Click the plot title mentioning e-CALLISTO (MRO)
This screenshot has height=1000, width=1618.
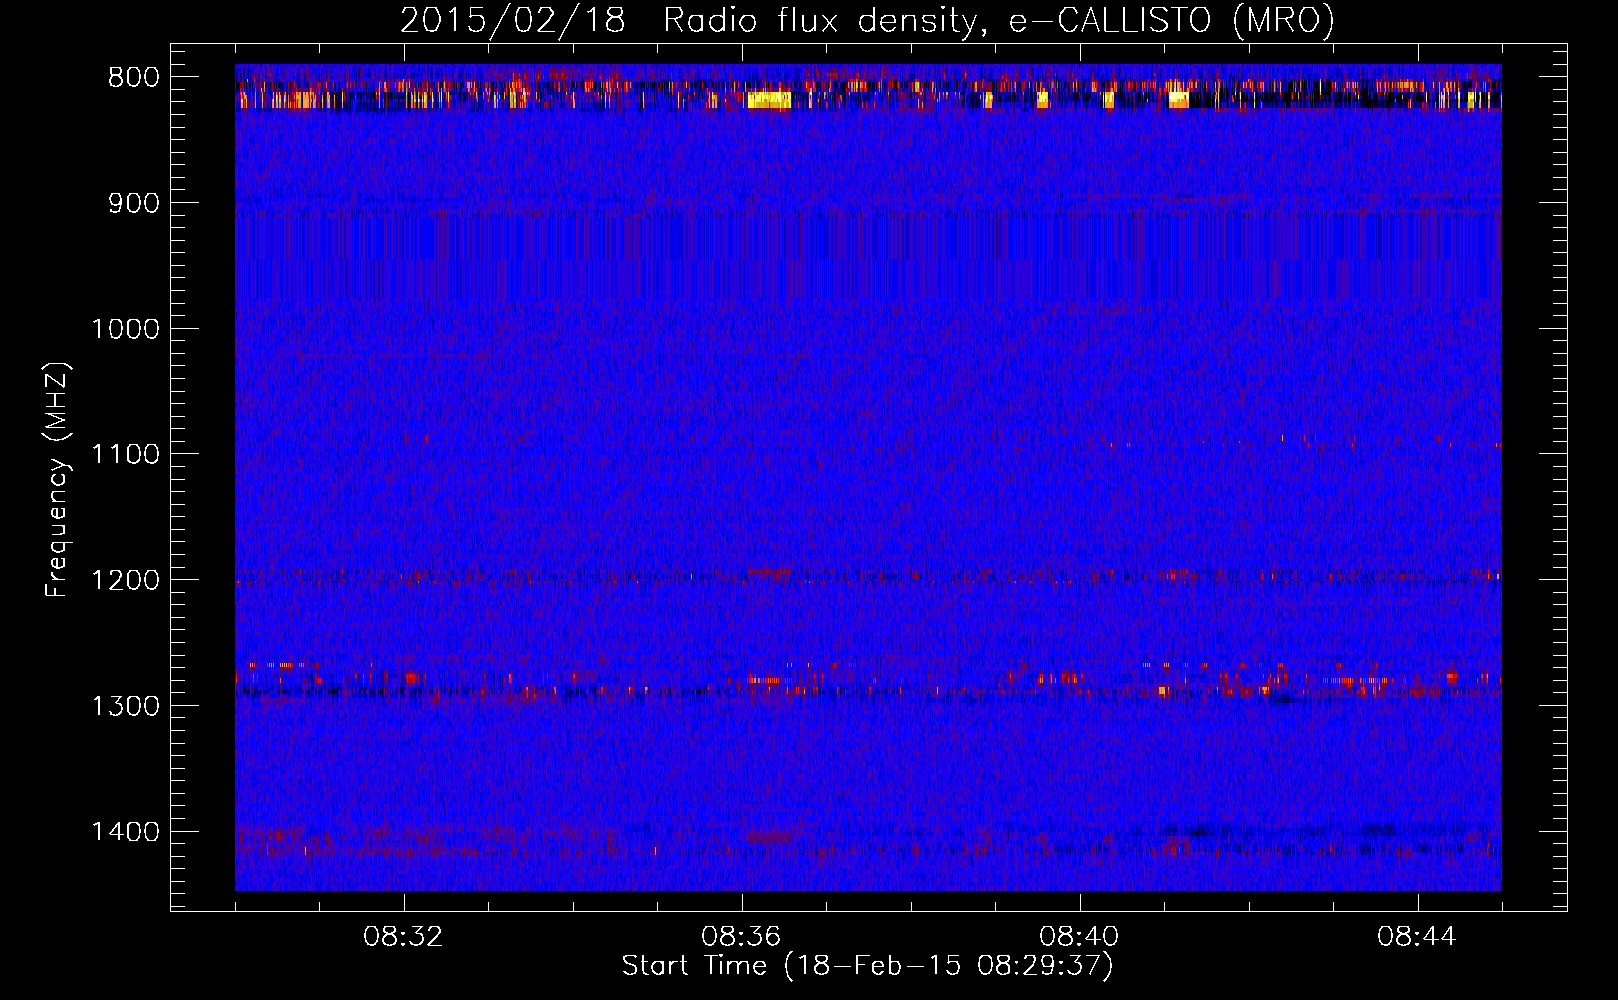867,21
